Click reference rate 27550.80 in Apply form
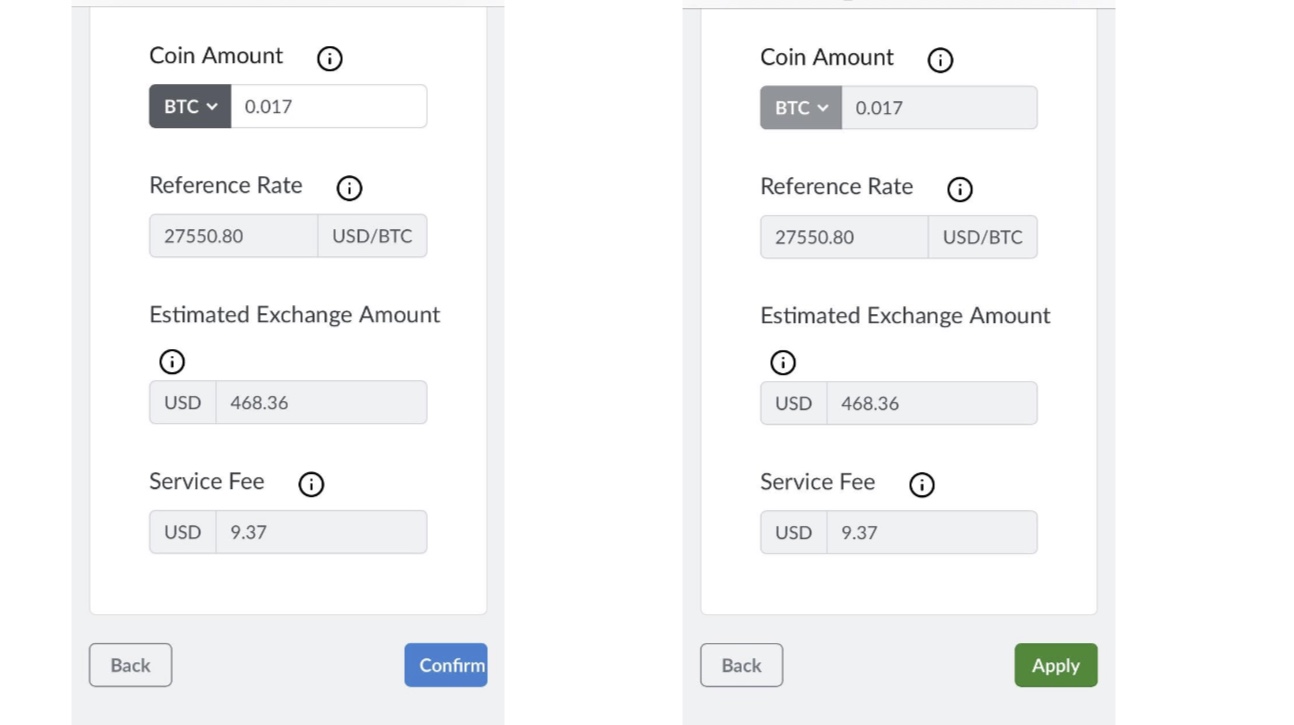The image size is (1294, 725). [844, 237]
